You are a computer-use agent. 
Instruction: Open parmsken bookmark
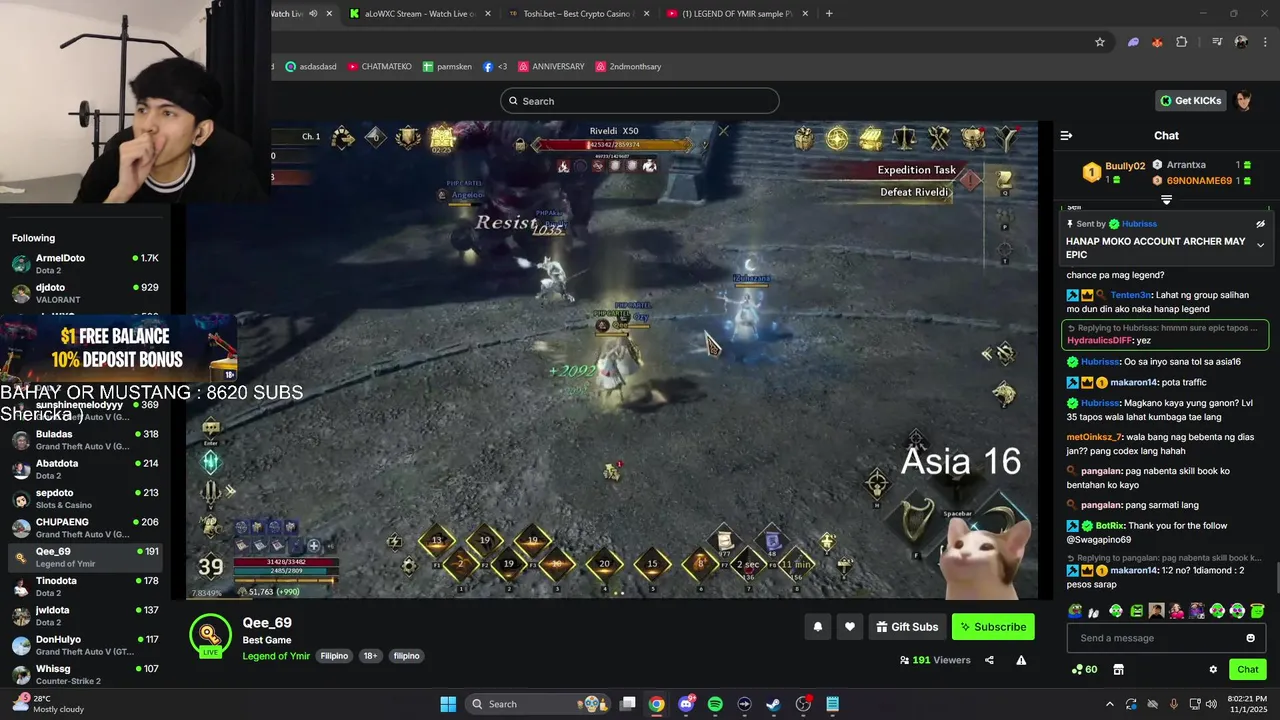[447, 67]
